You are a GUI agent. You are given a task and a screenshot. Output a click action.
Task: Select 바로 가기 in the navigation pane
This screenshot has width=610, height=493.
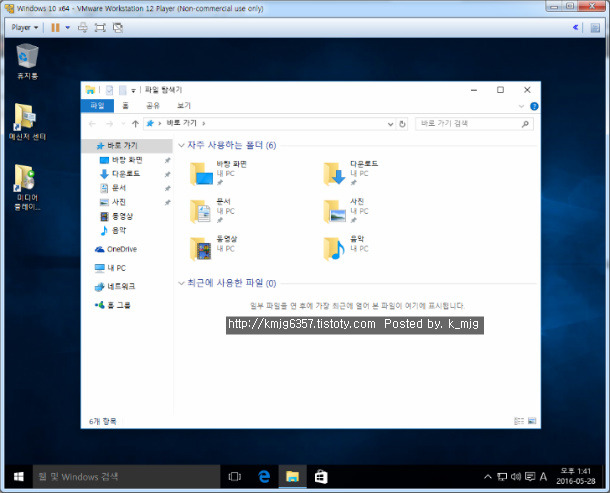click(127, 146)
